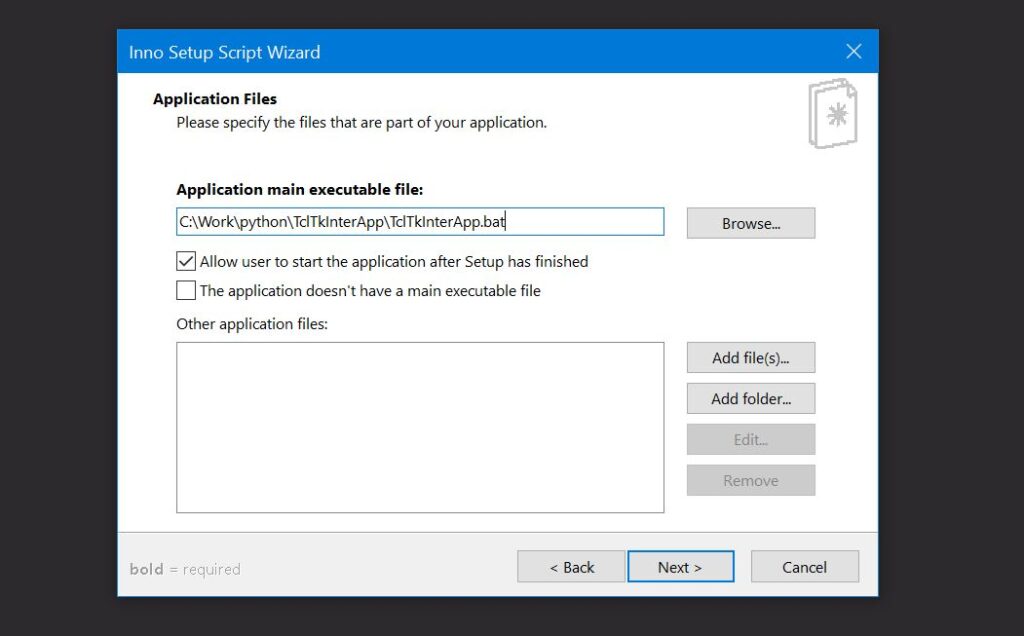
Task: Click the 'Other application files:' label
Action: [252, 324]
